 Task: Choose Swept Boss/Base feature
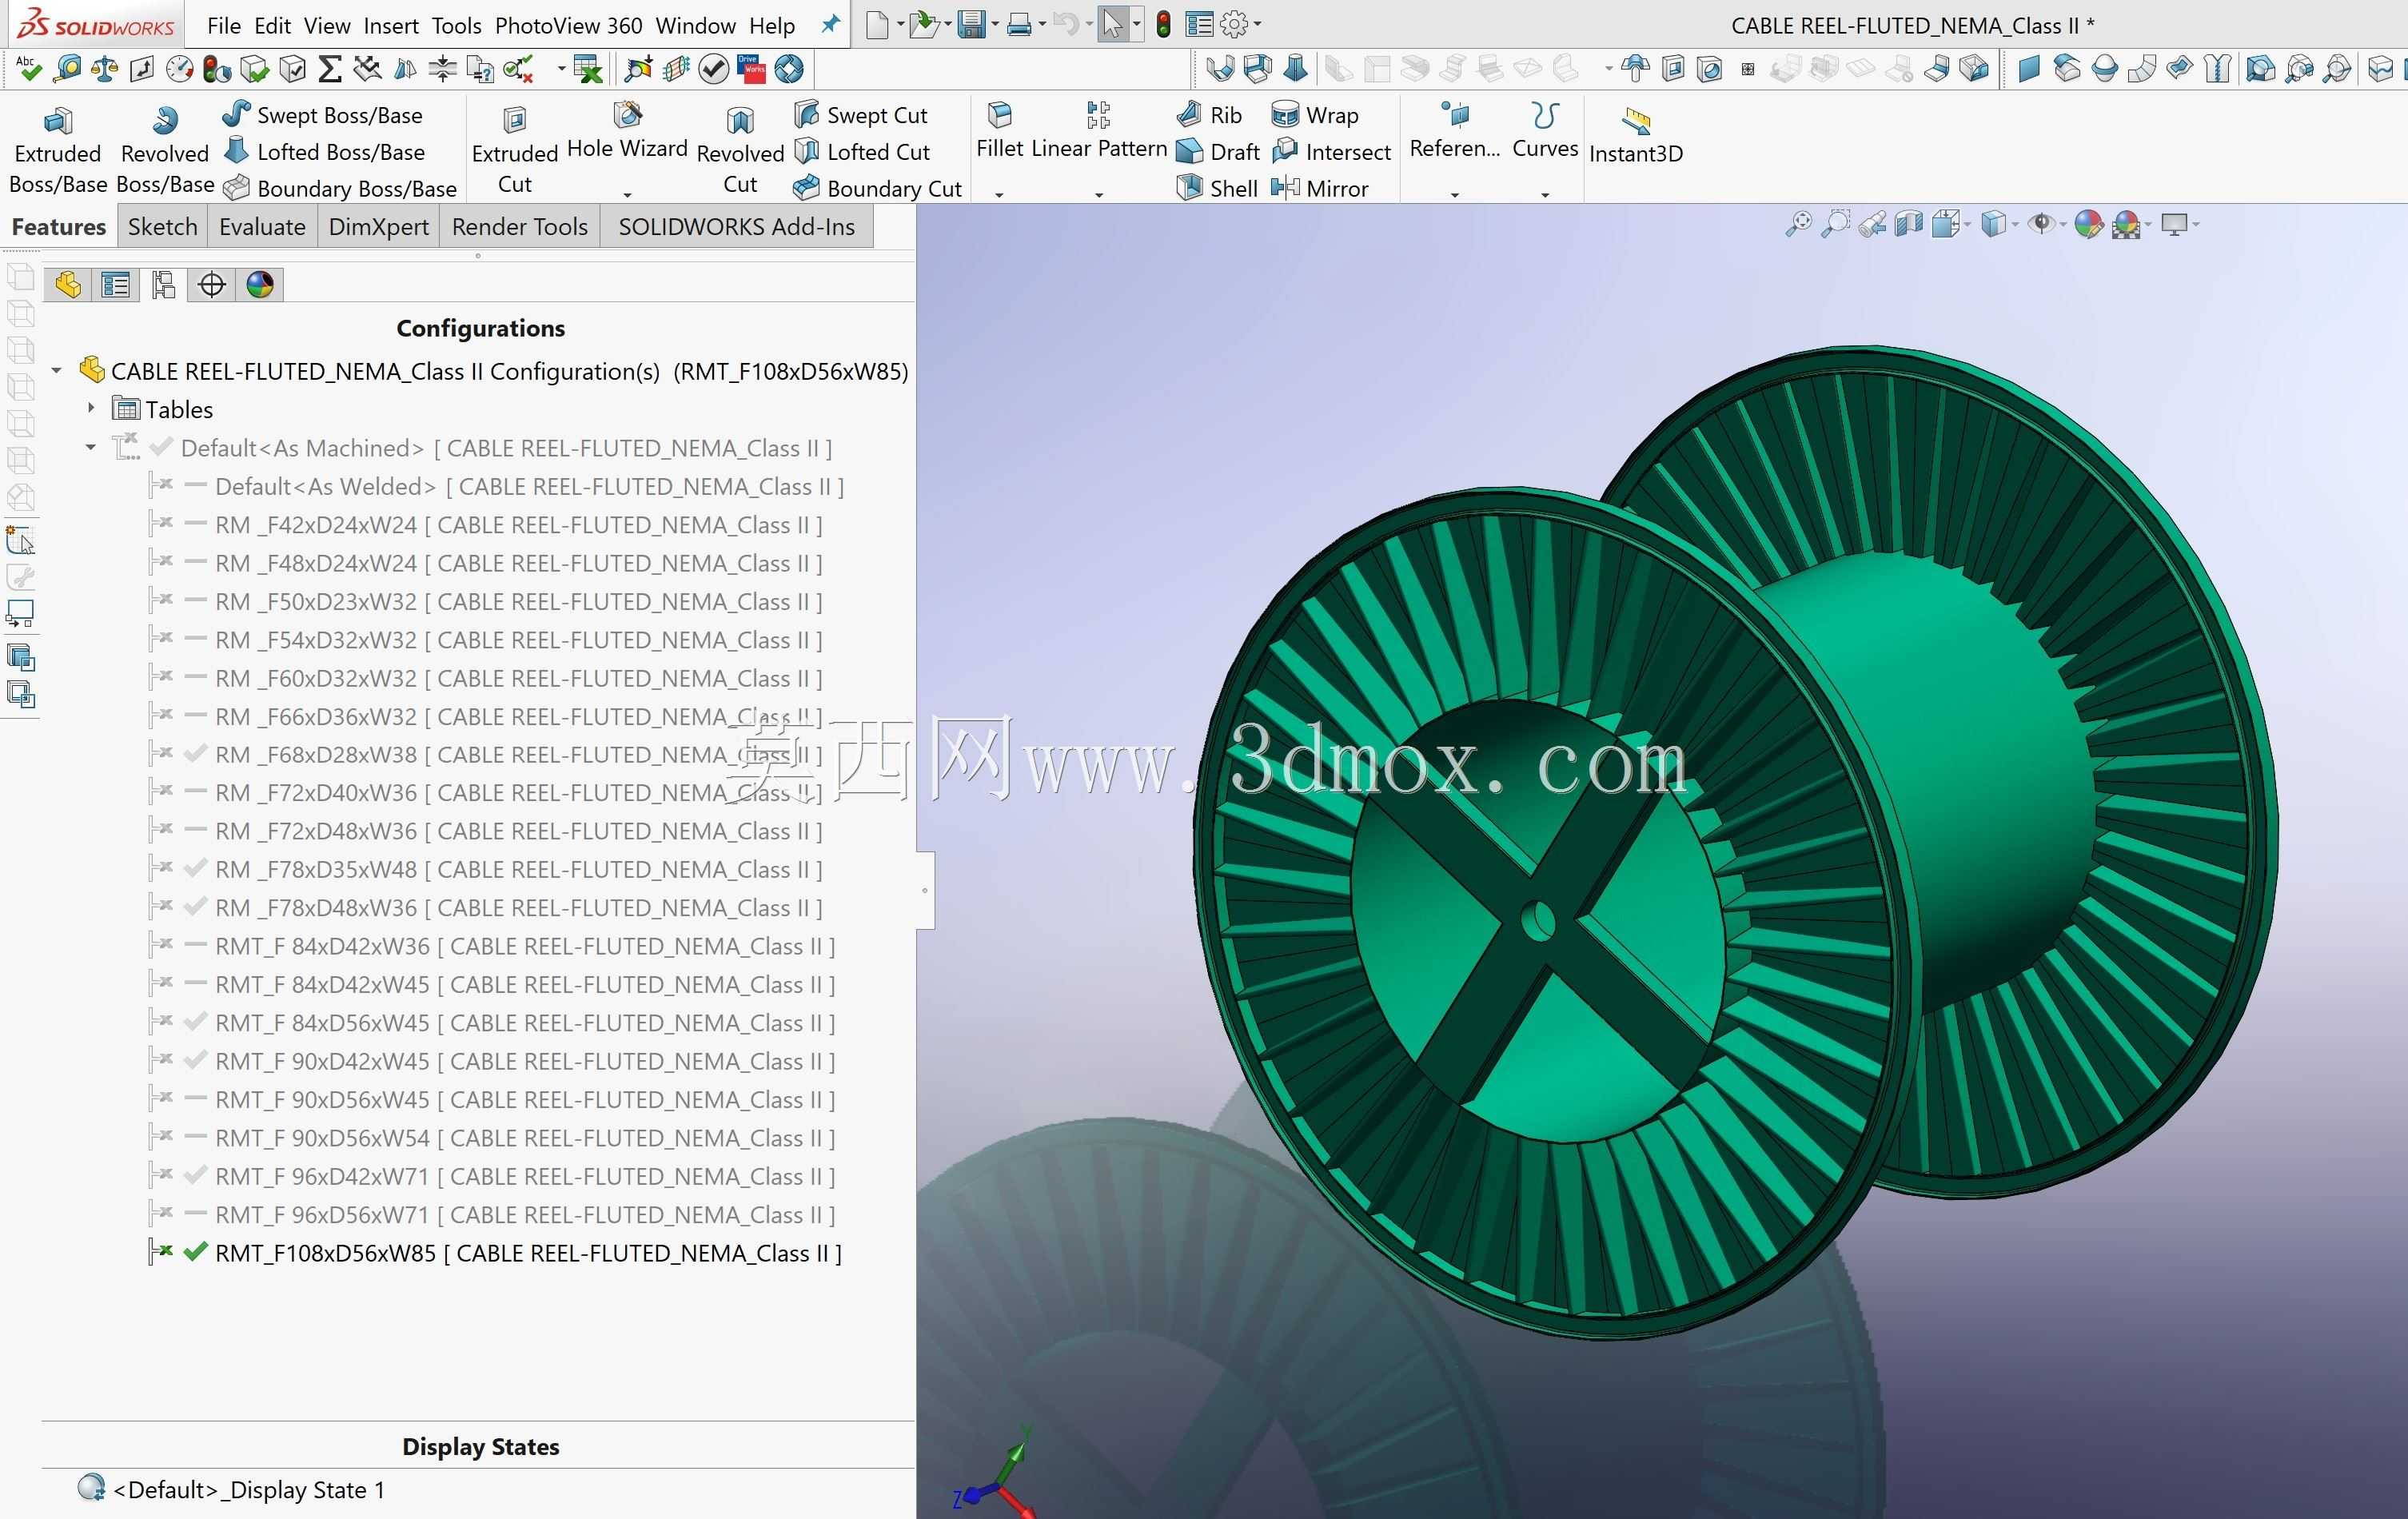322,115
